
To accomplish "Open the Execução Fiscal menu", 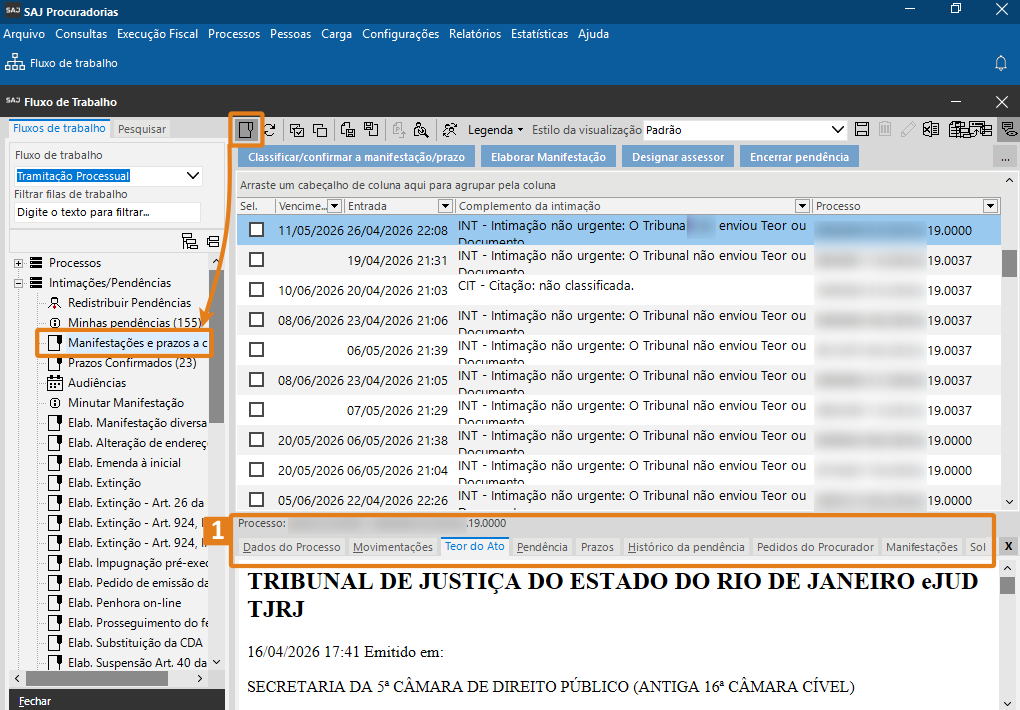I will click(157, 34).
